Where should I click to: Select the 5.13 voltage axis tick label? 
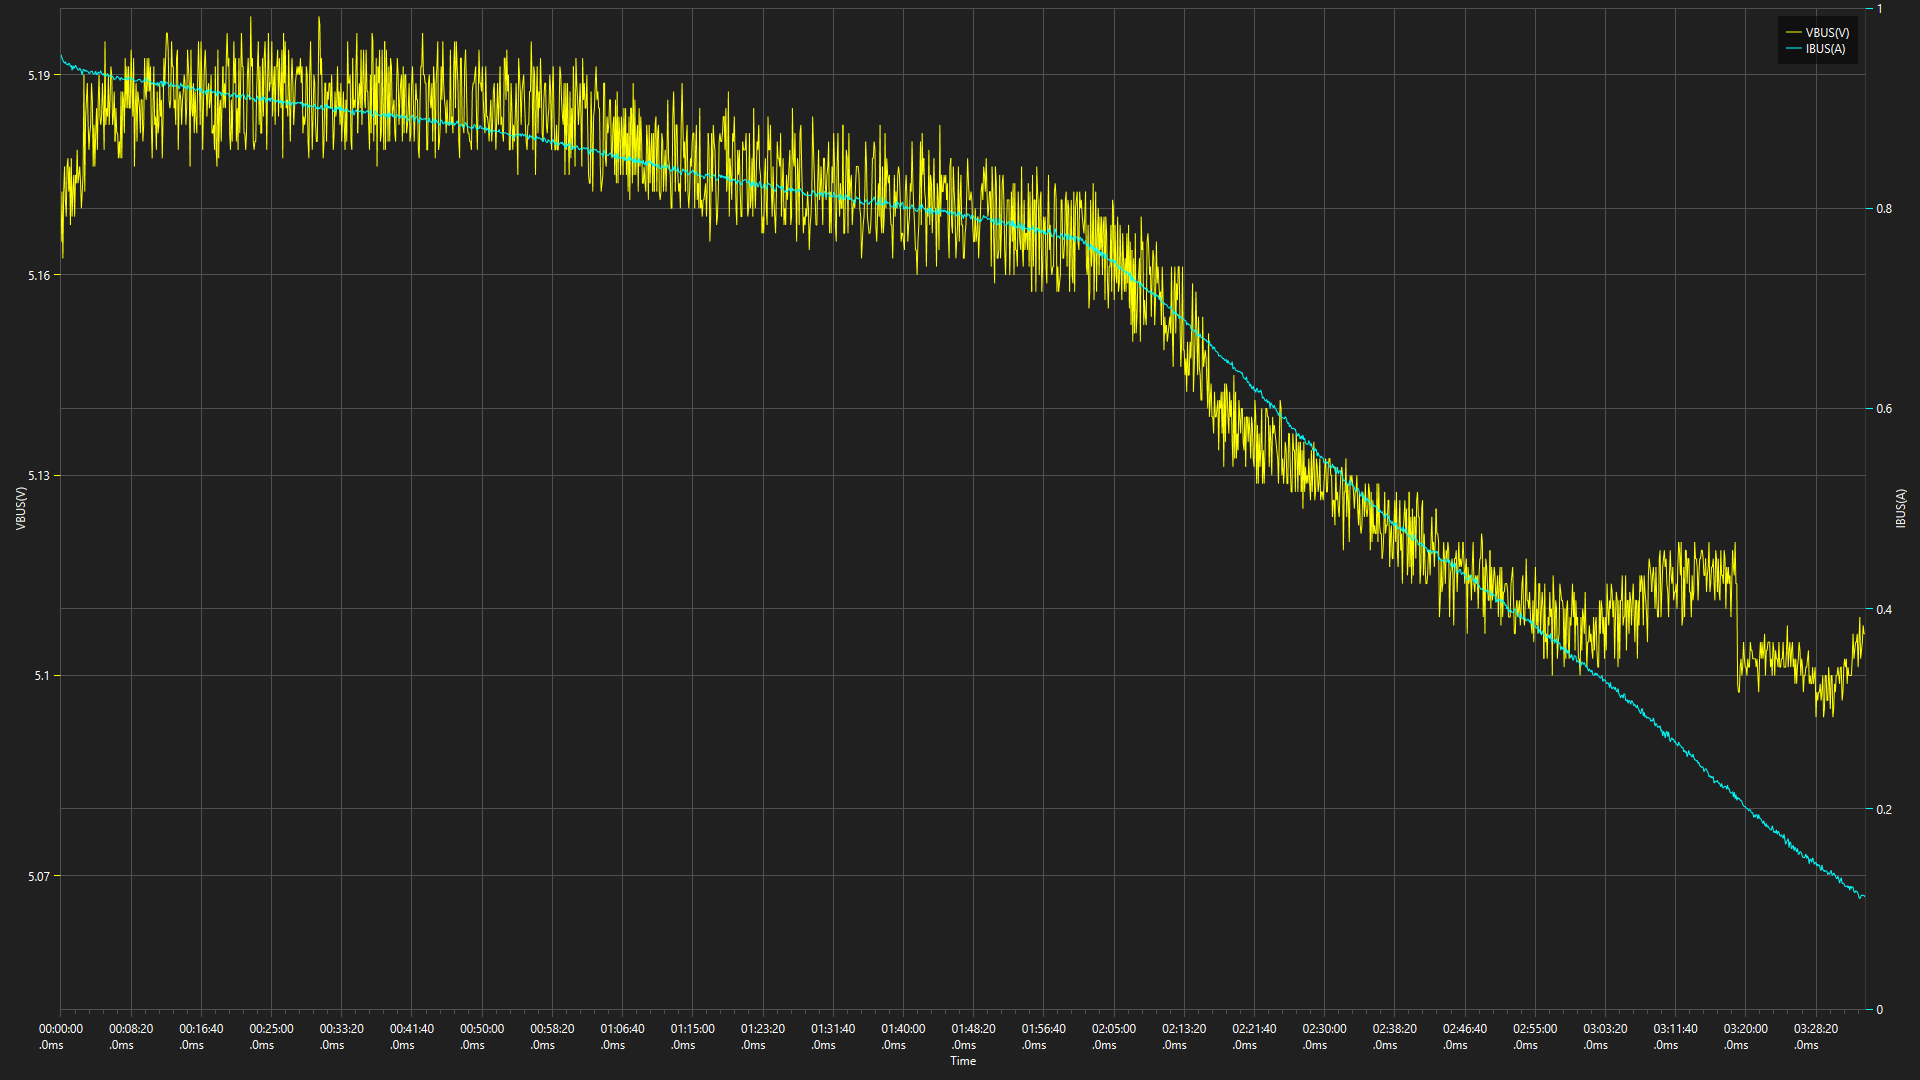tap(39, 475)
